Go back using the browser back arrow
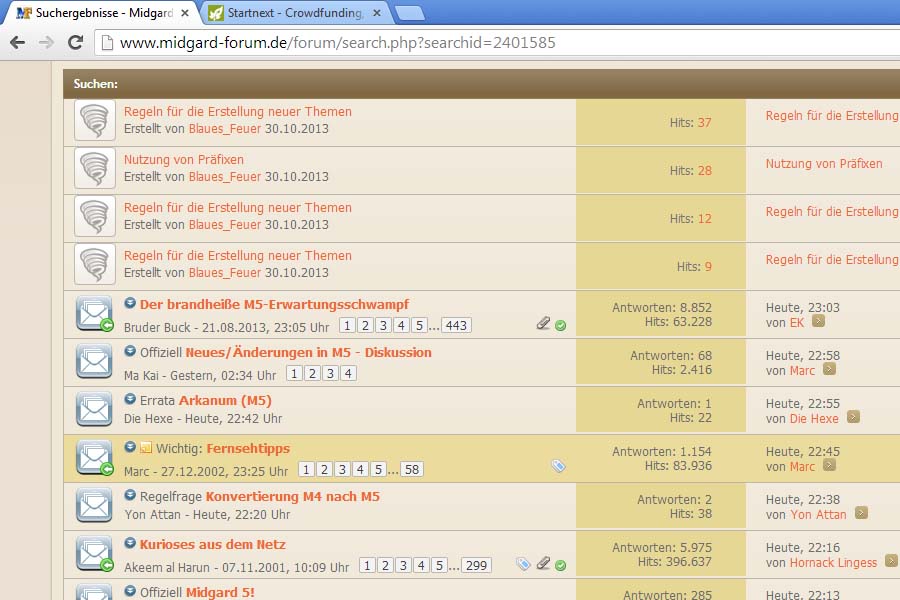Screen dimensions: 900x600 [17, 43]
